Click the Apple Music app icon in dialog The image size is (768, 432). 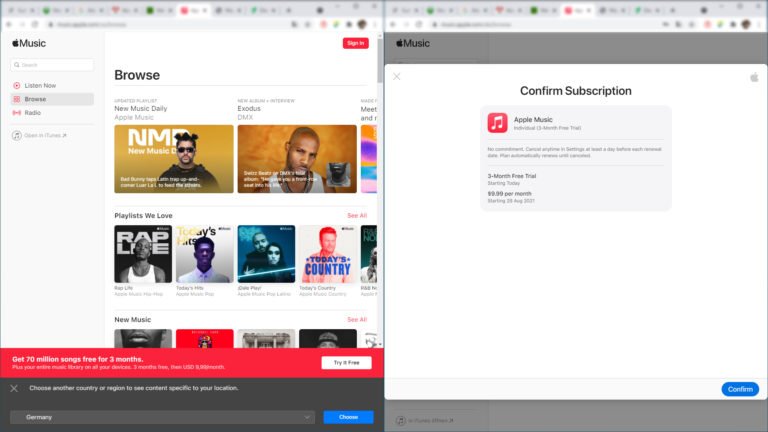tap(497, 123)
